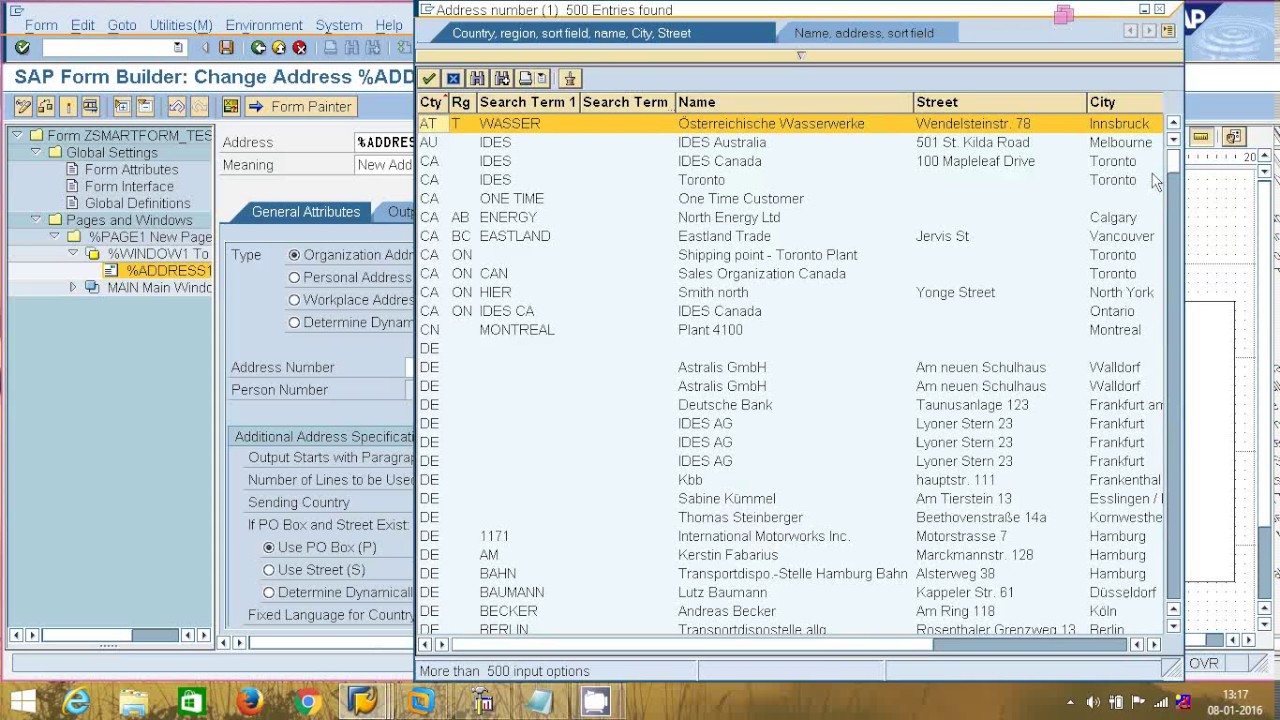Select the Use PO Box (P) radio button
1280x720 pixels.
tap(268, 547)
